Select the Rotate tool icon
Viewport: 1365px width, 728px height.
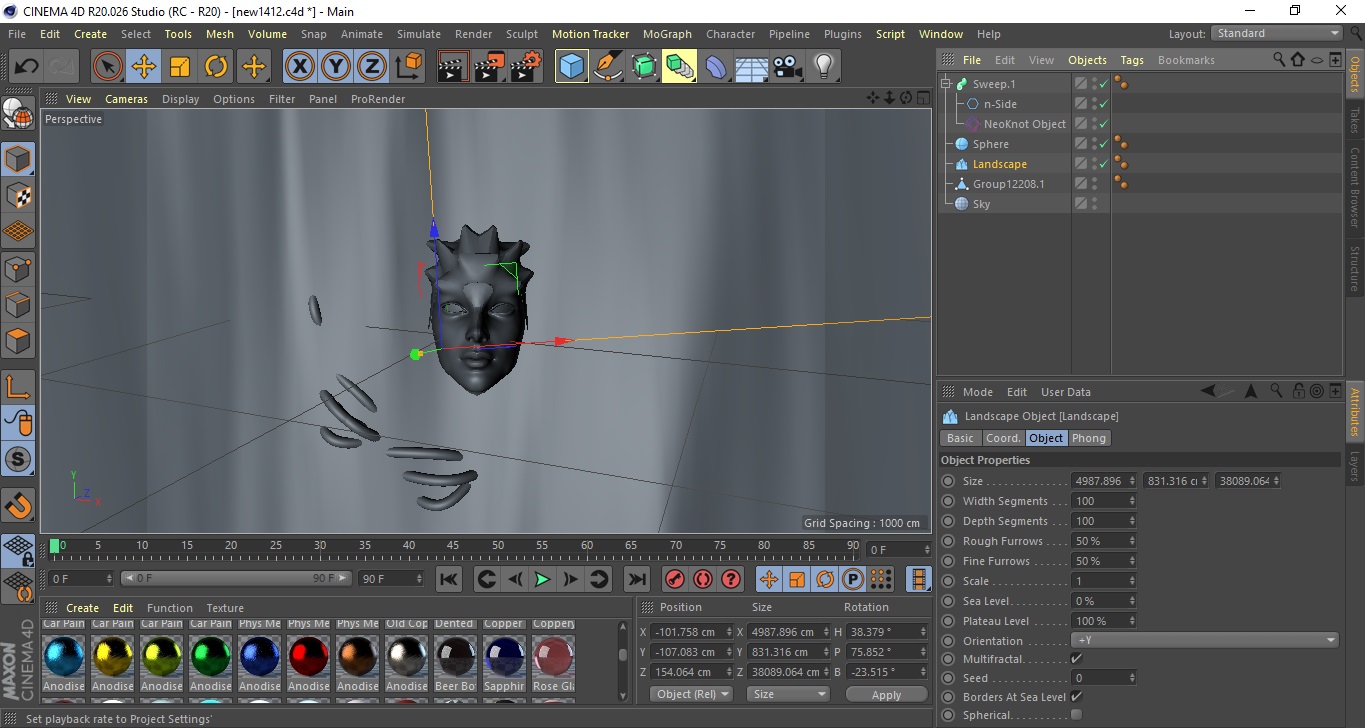pos(216,67)
